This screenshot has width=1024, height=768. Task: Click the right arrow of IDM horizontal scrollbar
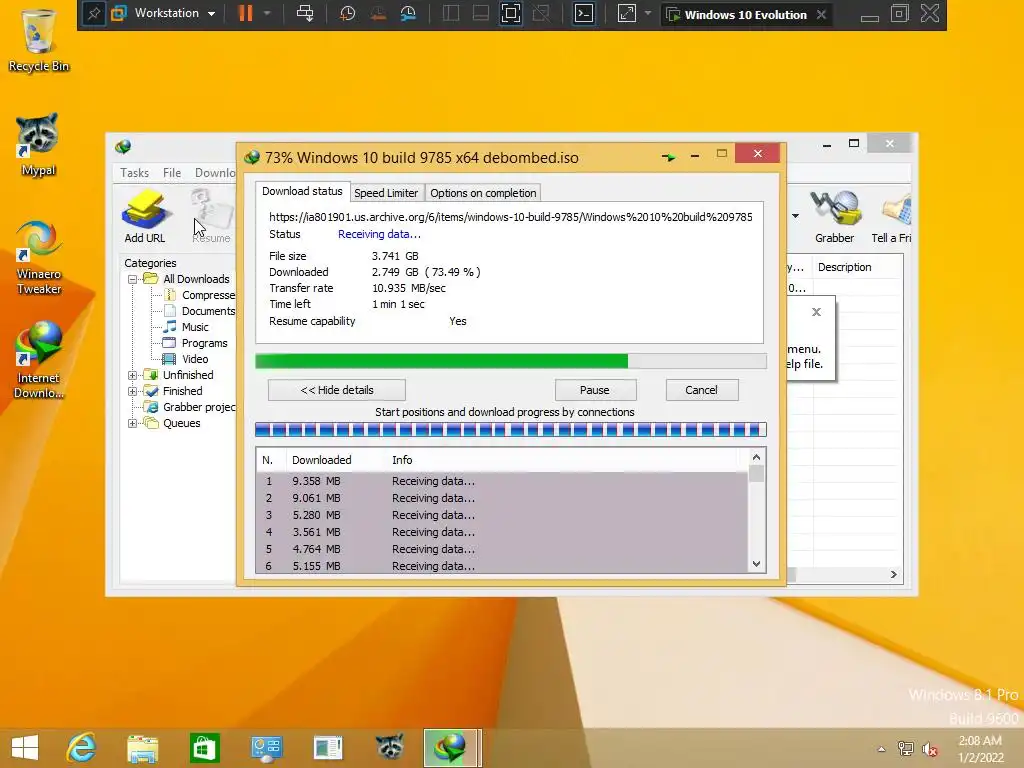(893, 575)
